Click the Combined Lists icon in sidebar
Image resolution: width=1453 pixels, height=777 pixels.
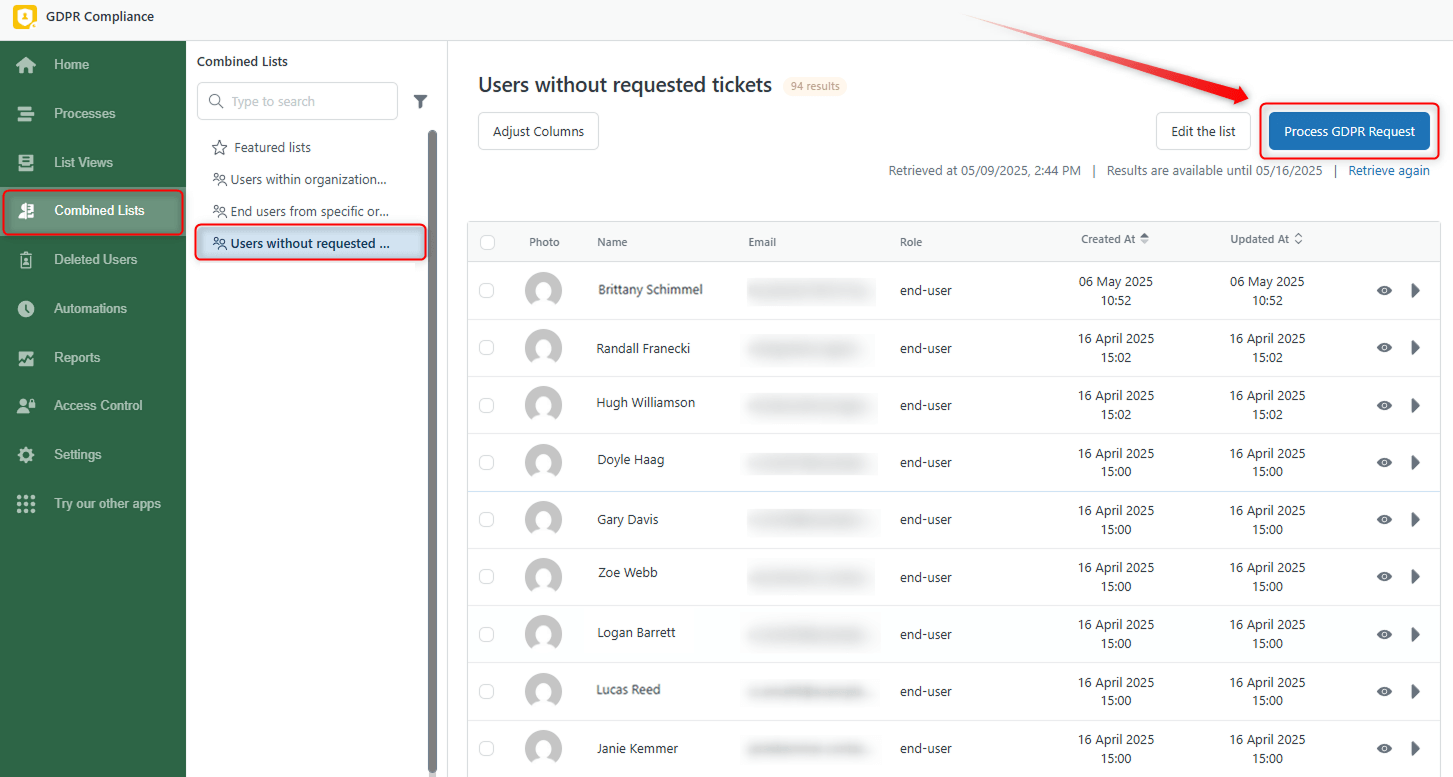[x=27, y=211]
